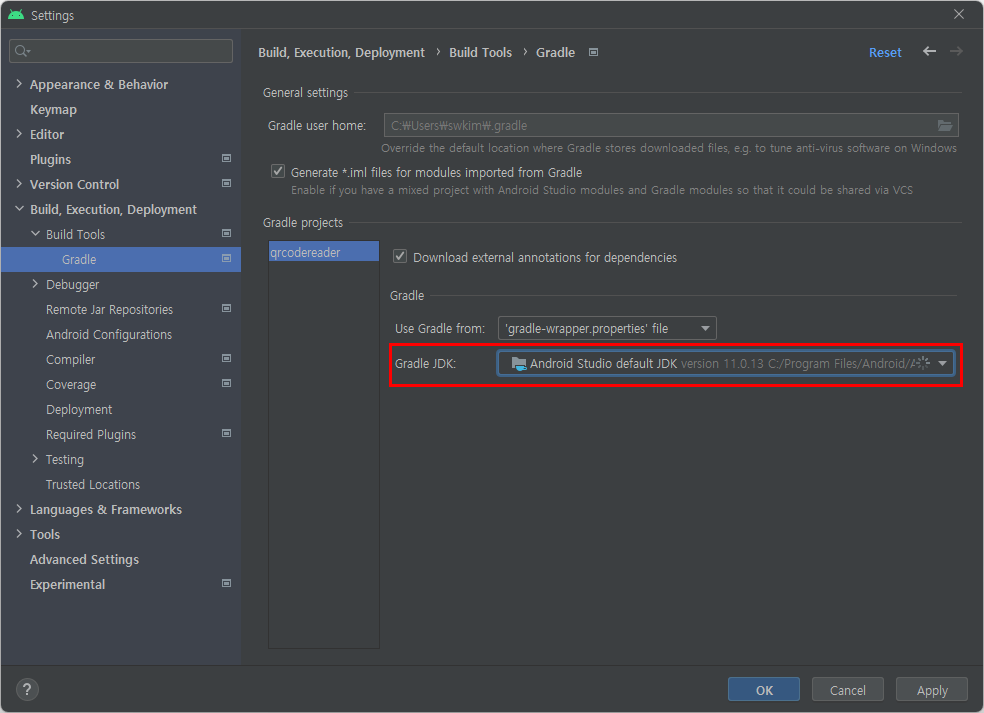Click the project icon next to Plugins
Image resolution: width=984 pixels, height=713 pixels.
pos(227,158)
